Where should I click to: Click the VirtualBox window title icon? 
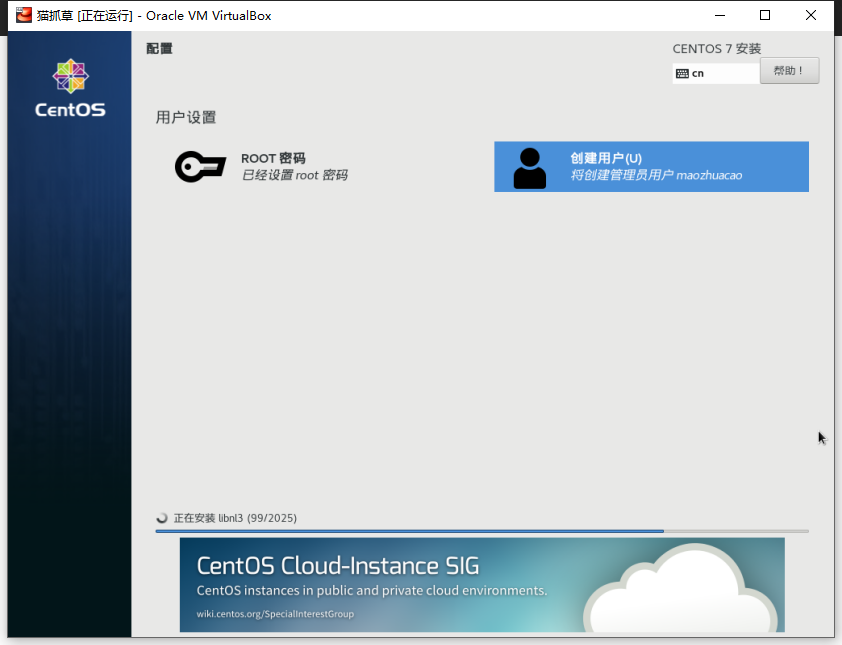[24, 15]
